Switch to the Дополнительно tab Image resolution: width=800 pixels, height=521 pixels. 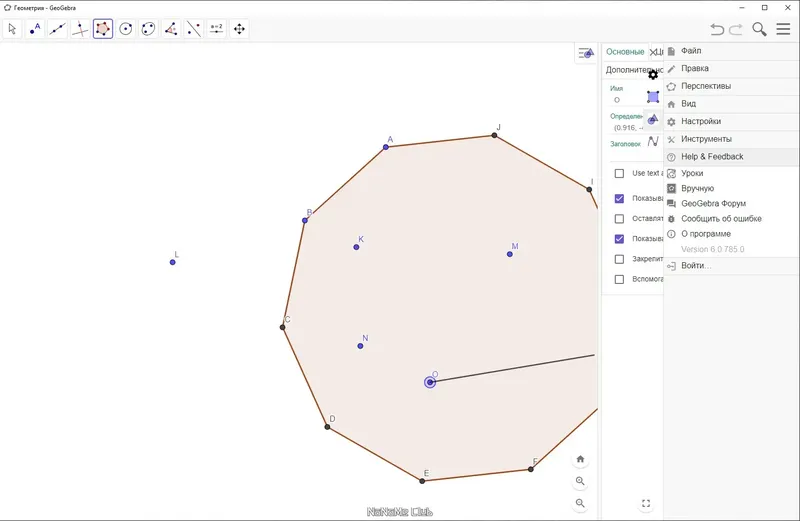[634, 70]
